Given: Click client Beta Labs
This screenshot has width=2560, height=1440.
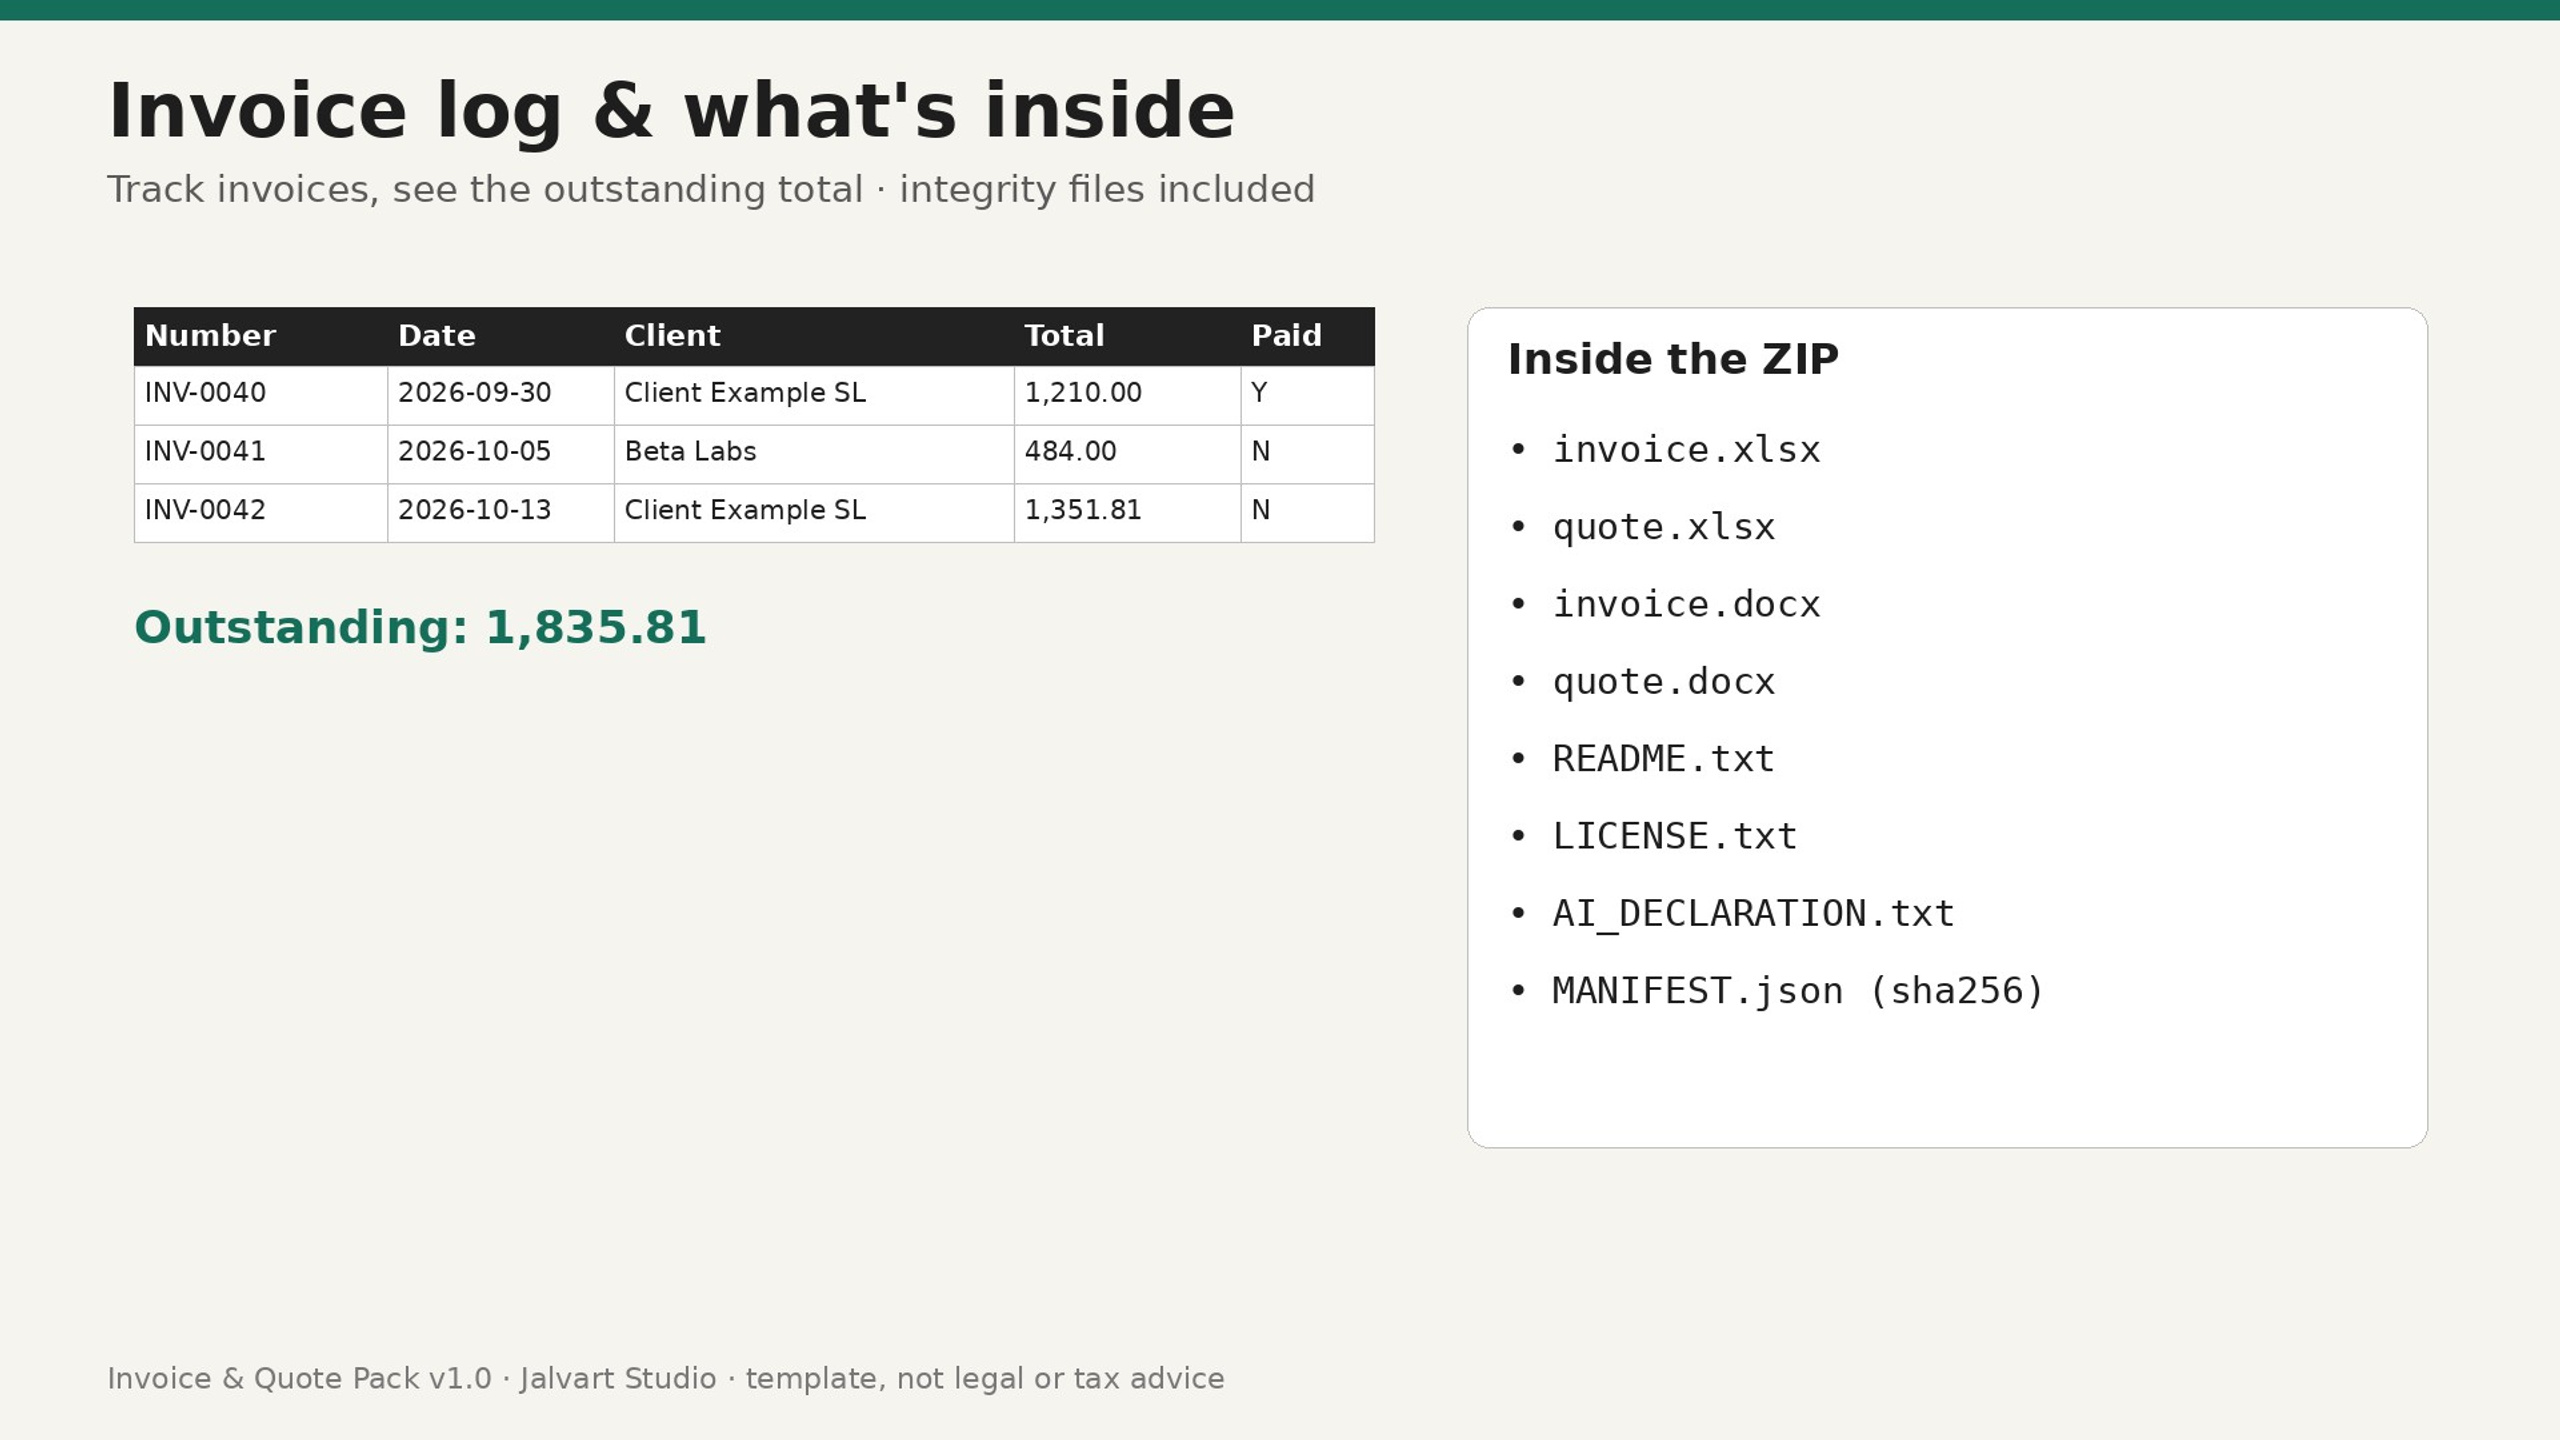Looking at the screenshot, I should coord(690,452).
